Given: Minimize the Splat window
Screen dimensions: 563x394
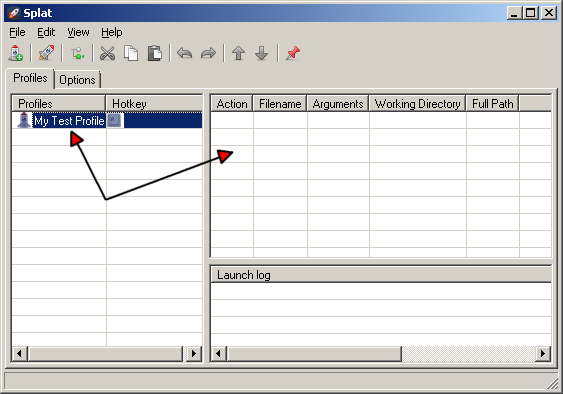Looking at the screenshot, I should (x=514, y=13).
